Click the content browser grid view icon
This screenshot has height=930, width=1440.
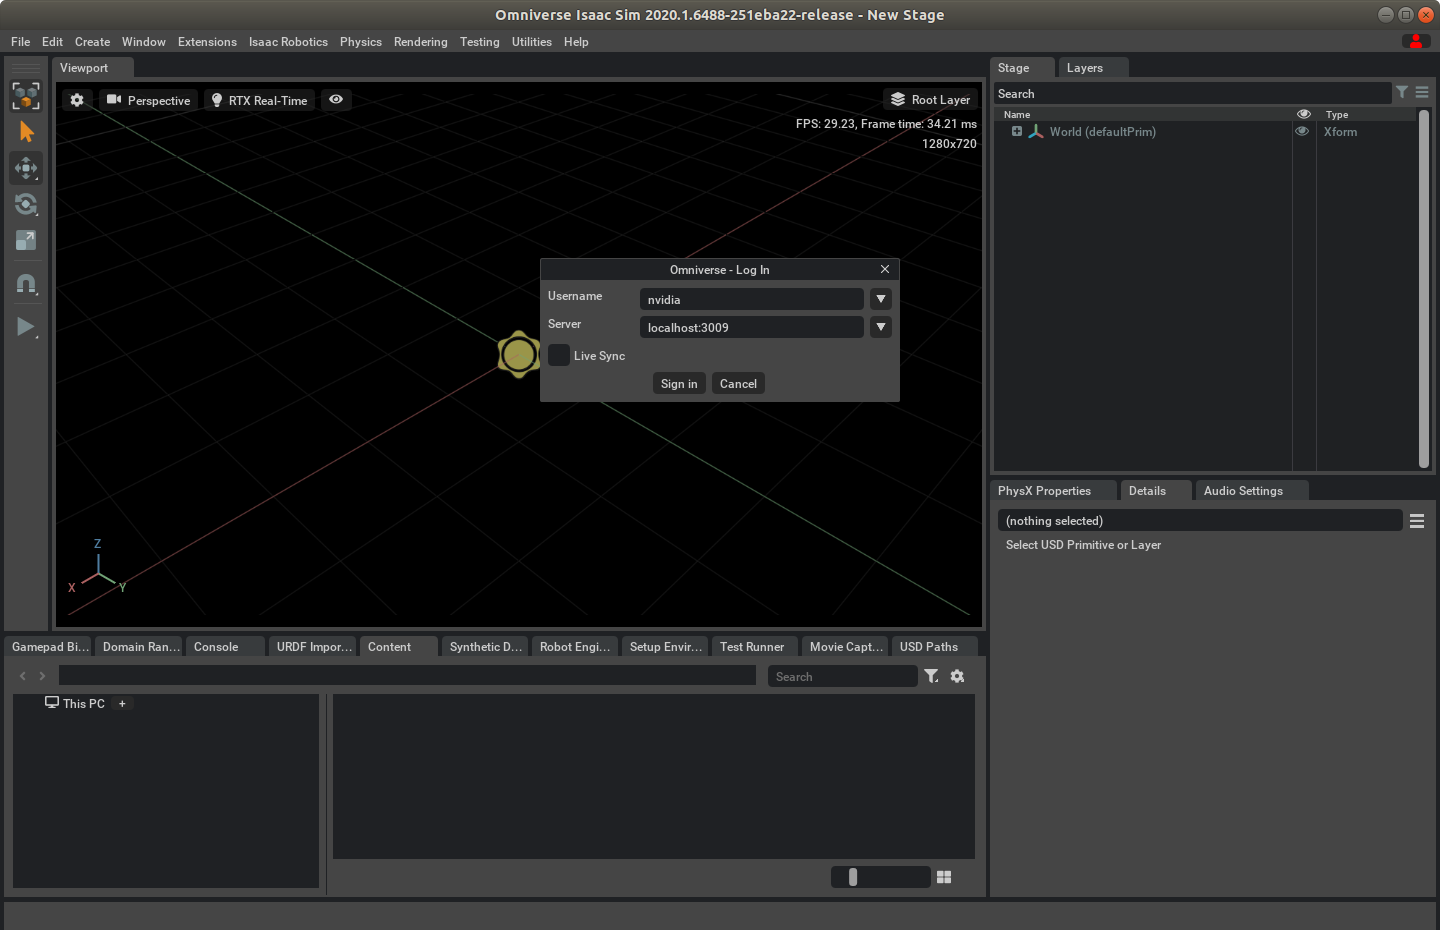[x=944, y=877]
